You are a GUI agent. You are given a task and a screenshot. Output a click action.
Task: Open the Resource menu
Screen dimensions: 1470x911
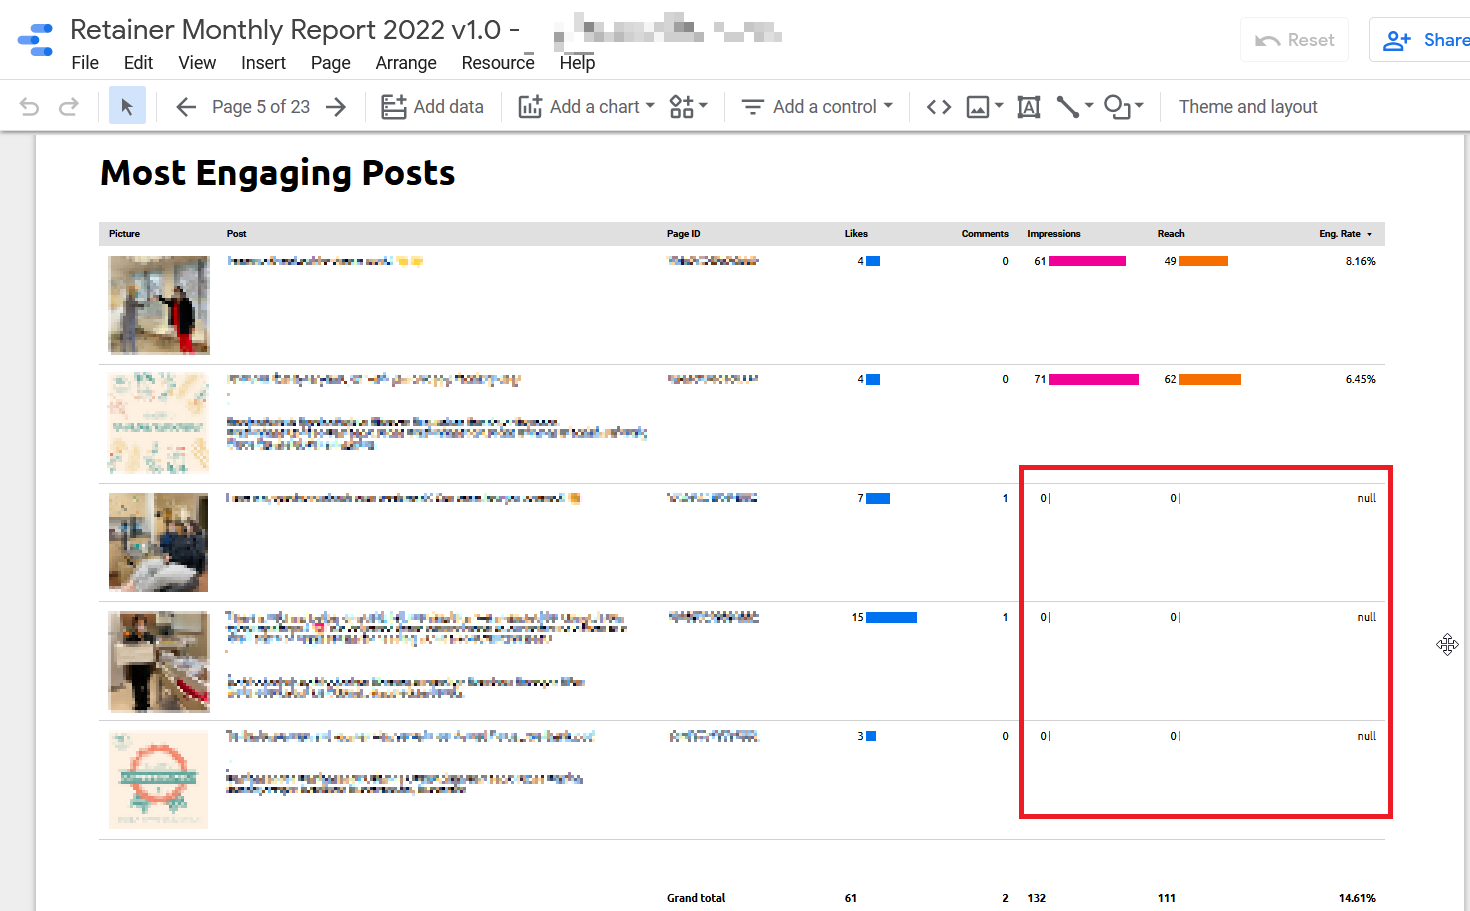point(498,63)
